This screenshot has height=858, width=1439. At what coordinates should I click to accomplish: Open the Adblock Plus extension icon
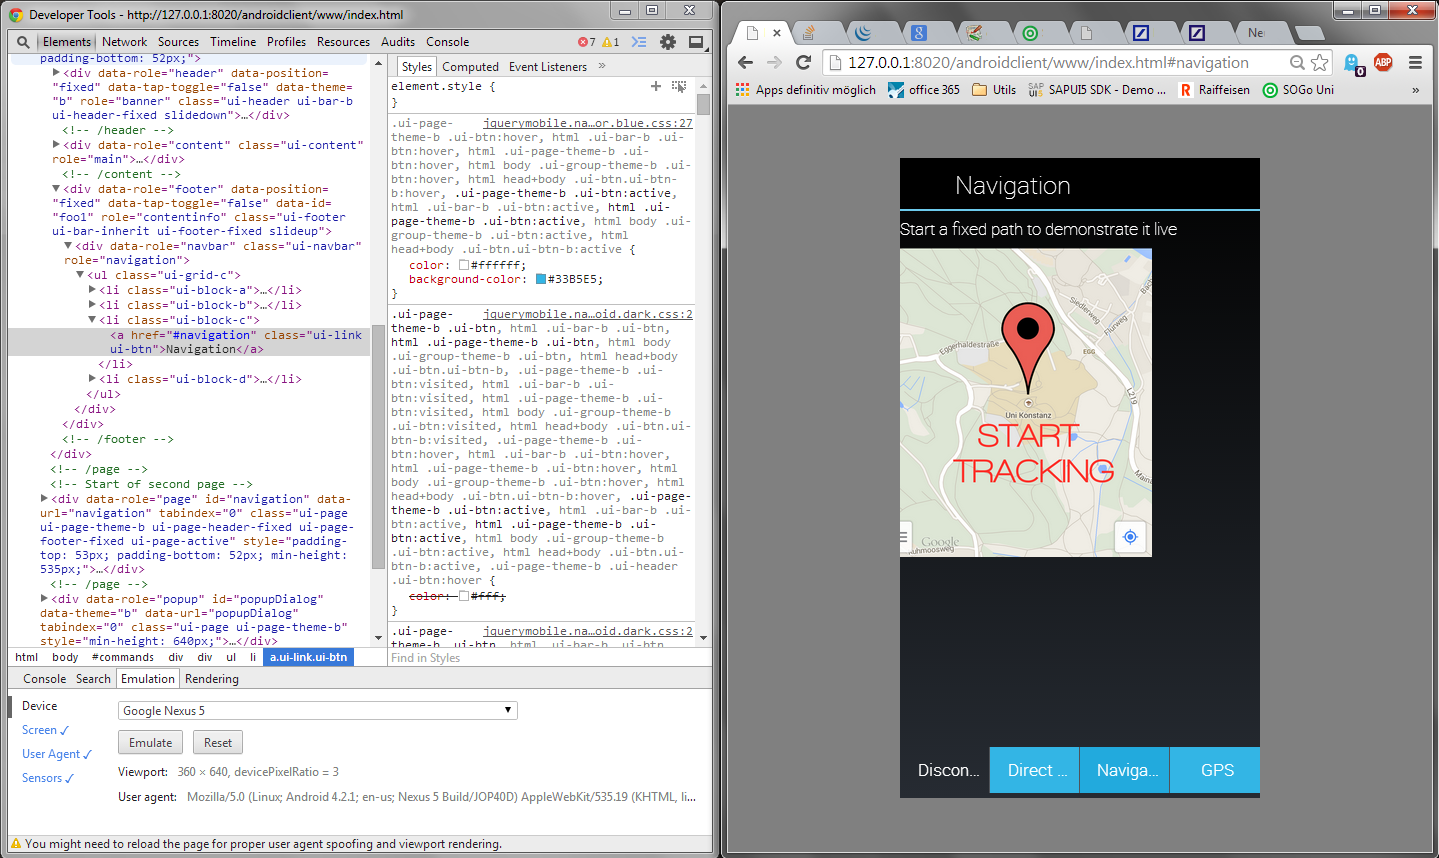tap(1383, 62)
